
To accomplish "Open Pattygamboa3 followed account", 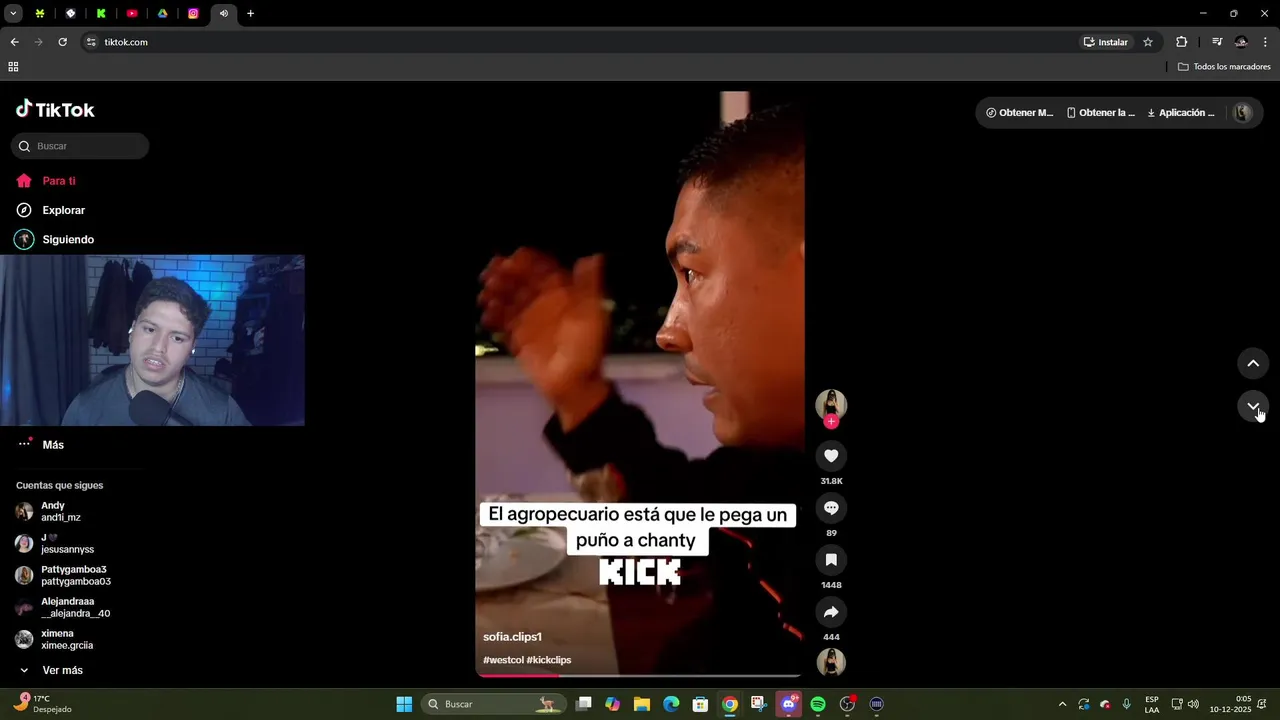I will point(74,576).
